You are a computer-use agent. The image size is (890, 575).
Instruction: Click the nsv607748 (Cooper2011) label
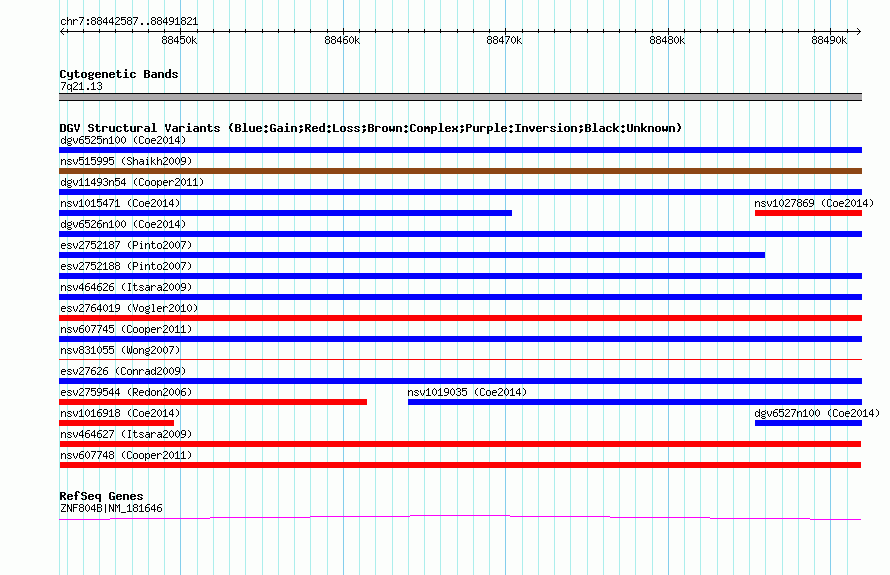point(126,455)
